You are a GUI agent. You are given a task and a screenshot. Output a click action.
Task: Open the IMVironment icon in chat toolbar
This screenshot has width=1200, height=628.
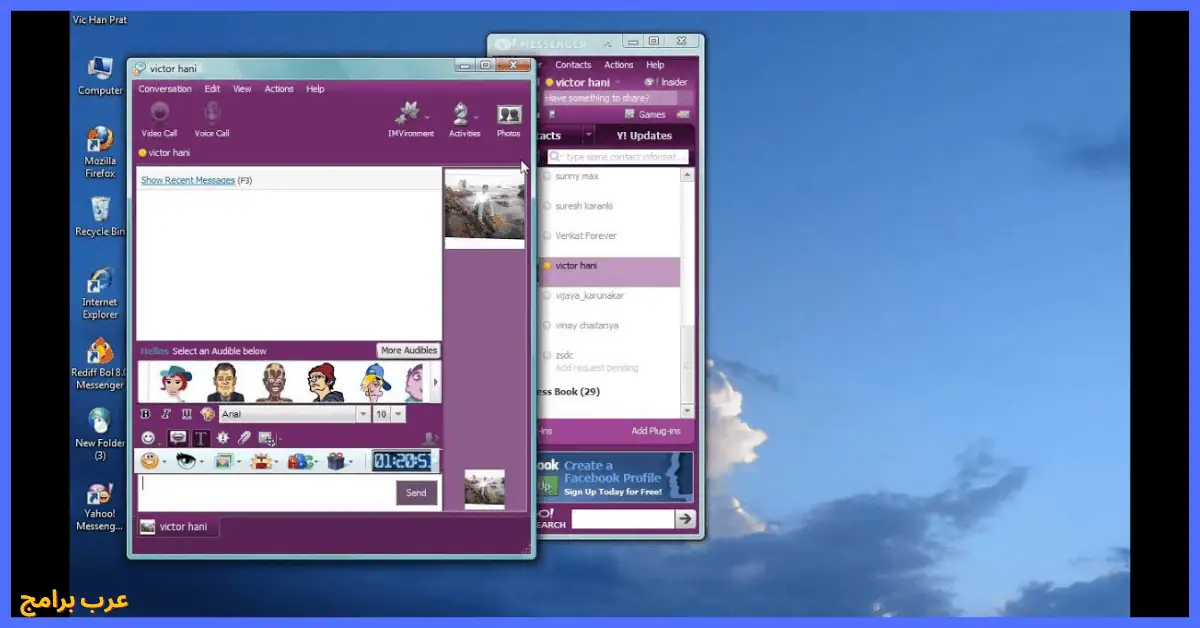pyautogui.click(x=409, y=118)
